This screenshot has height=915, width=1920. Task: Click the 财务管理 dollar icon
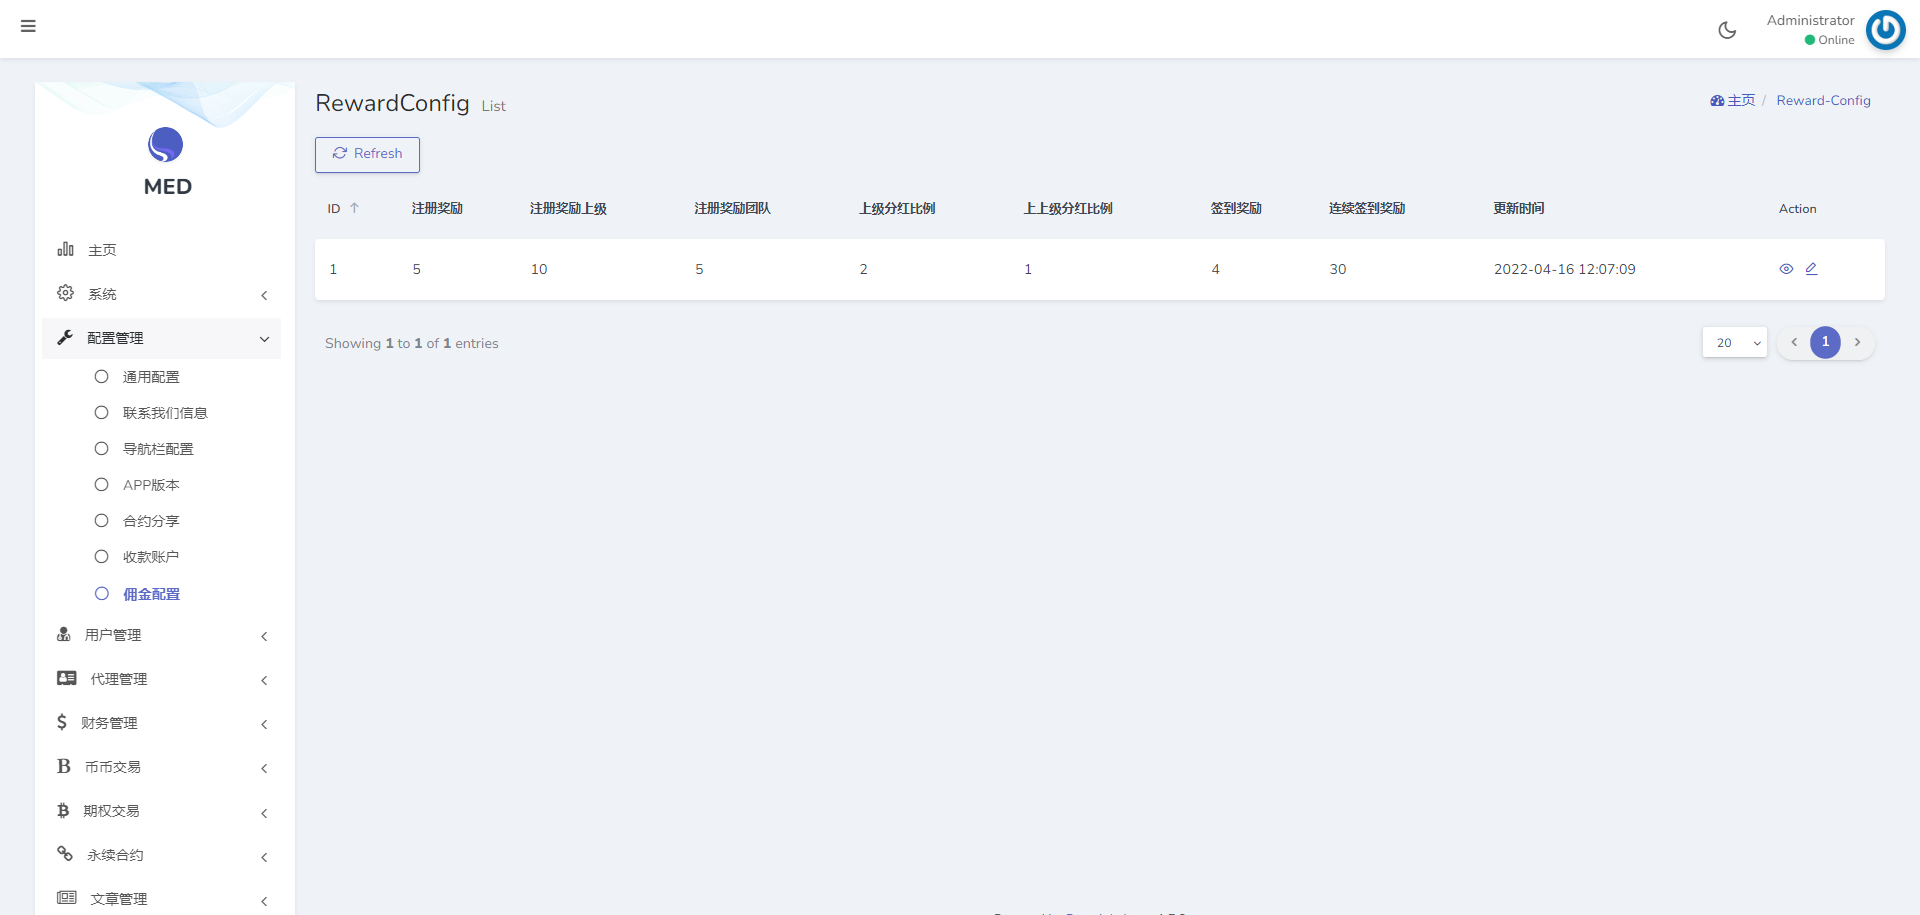click(x=62, y=722)
